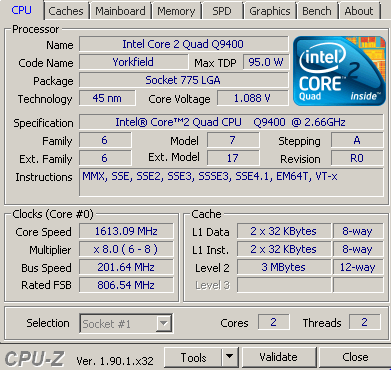
Task: Click the version text Ver. 1.90.1.x32
Action: [115, 361]
